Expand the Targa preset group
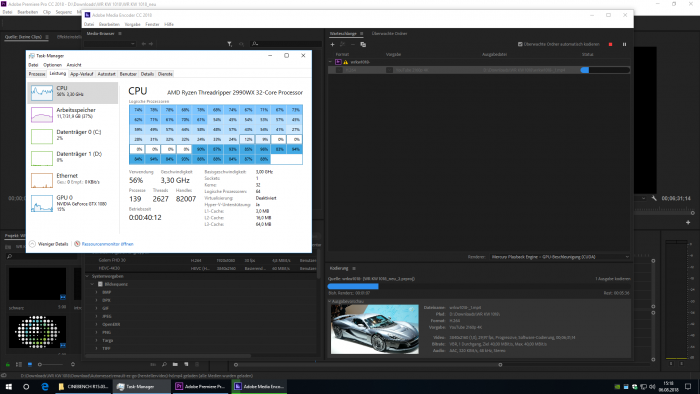 [97, 340]
